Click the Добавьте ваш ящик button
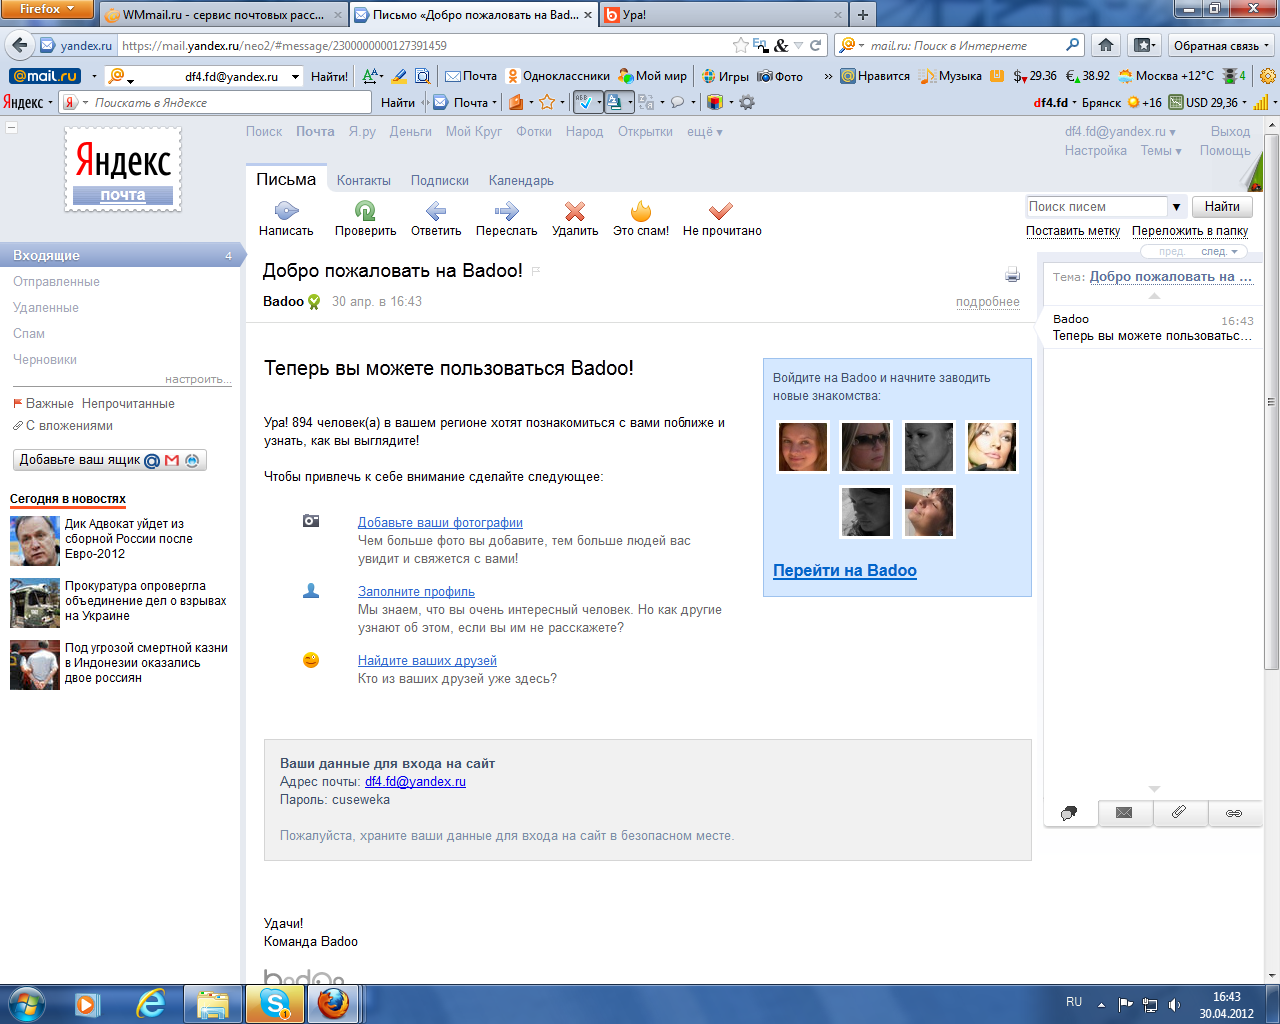The height and width of the screenshot is (1024, 1280). point(110,460)
